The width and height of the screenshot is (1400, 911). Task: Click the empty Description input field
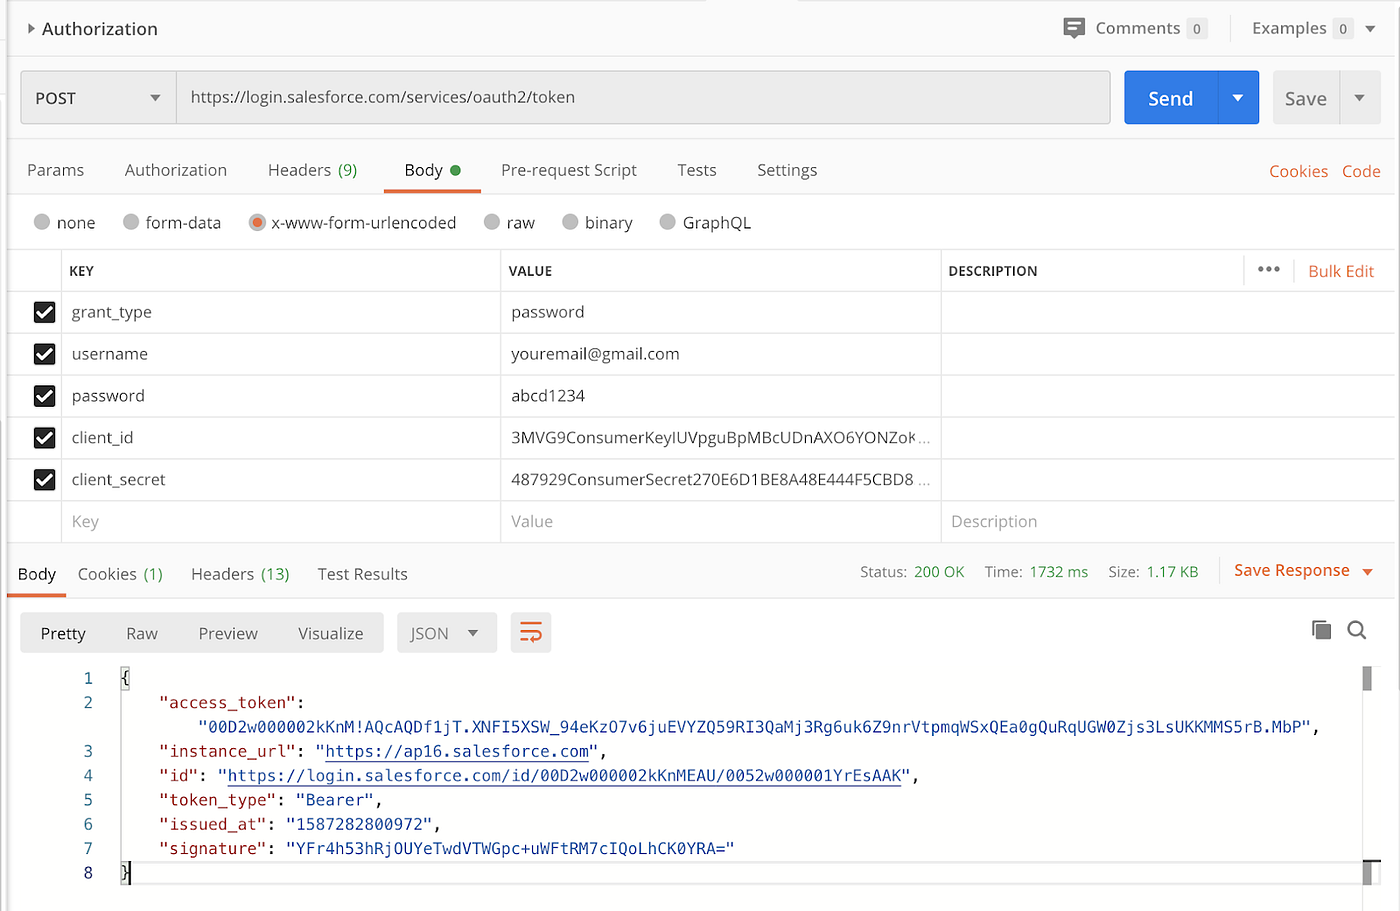1167,522
